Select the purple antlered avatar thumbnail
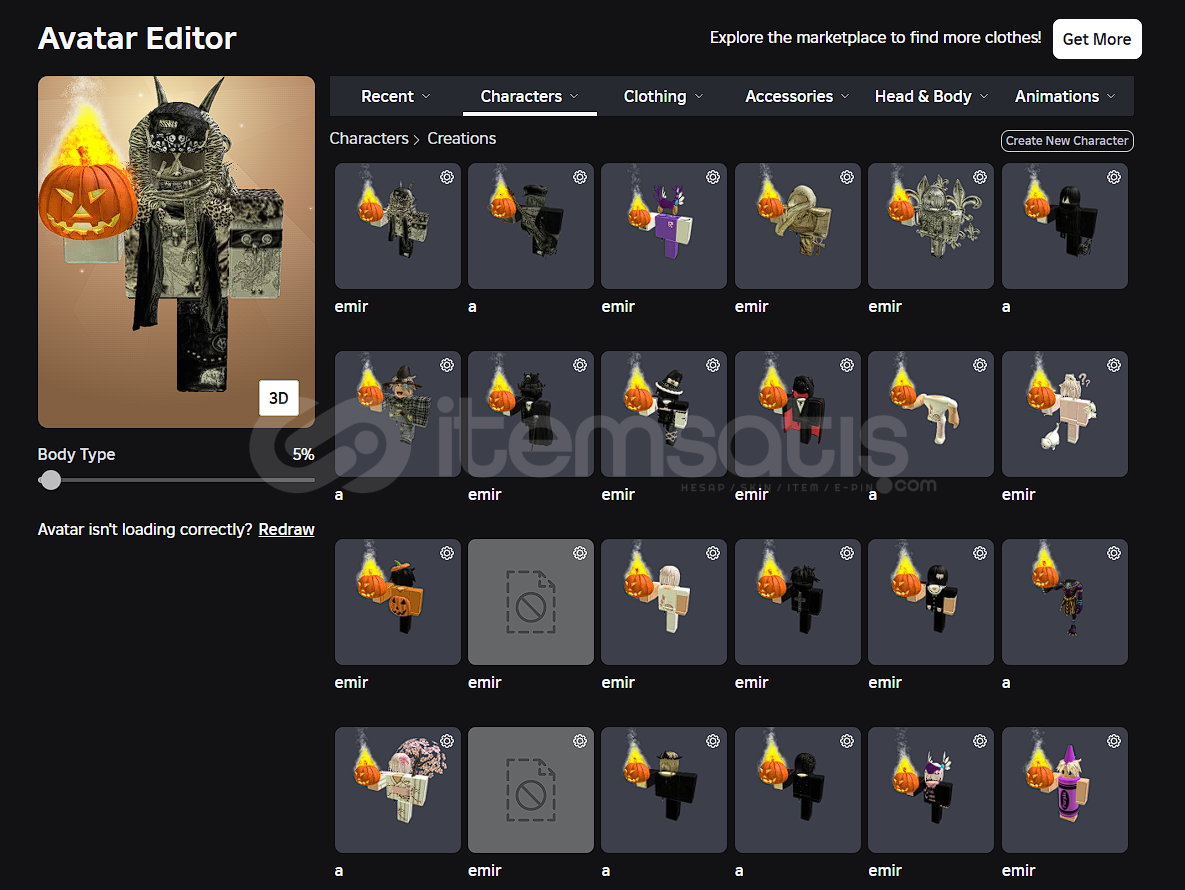 pyautogui.click(x=664, y=226)
